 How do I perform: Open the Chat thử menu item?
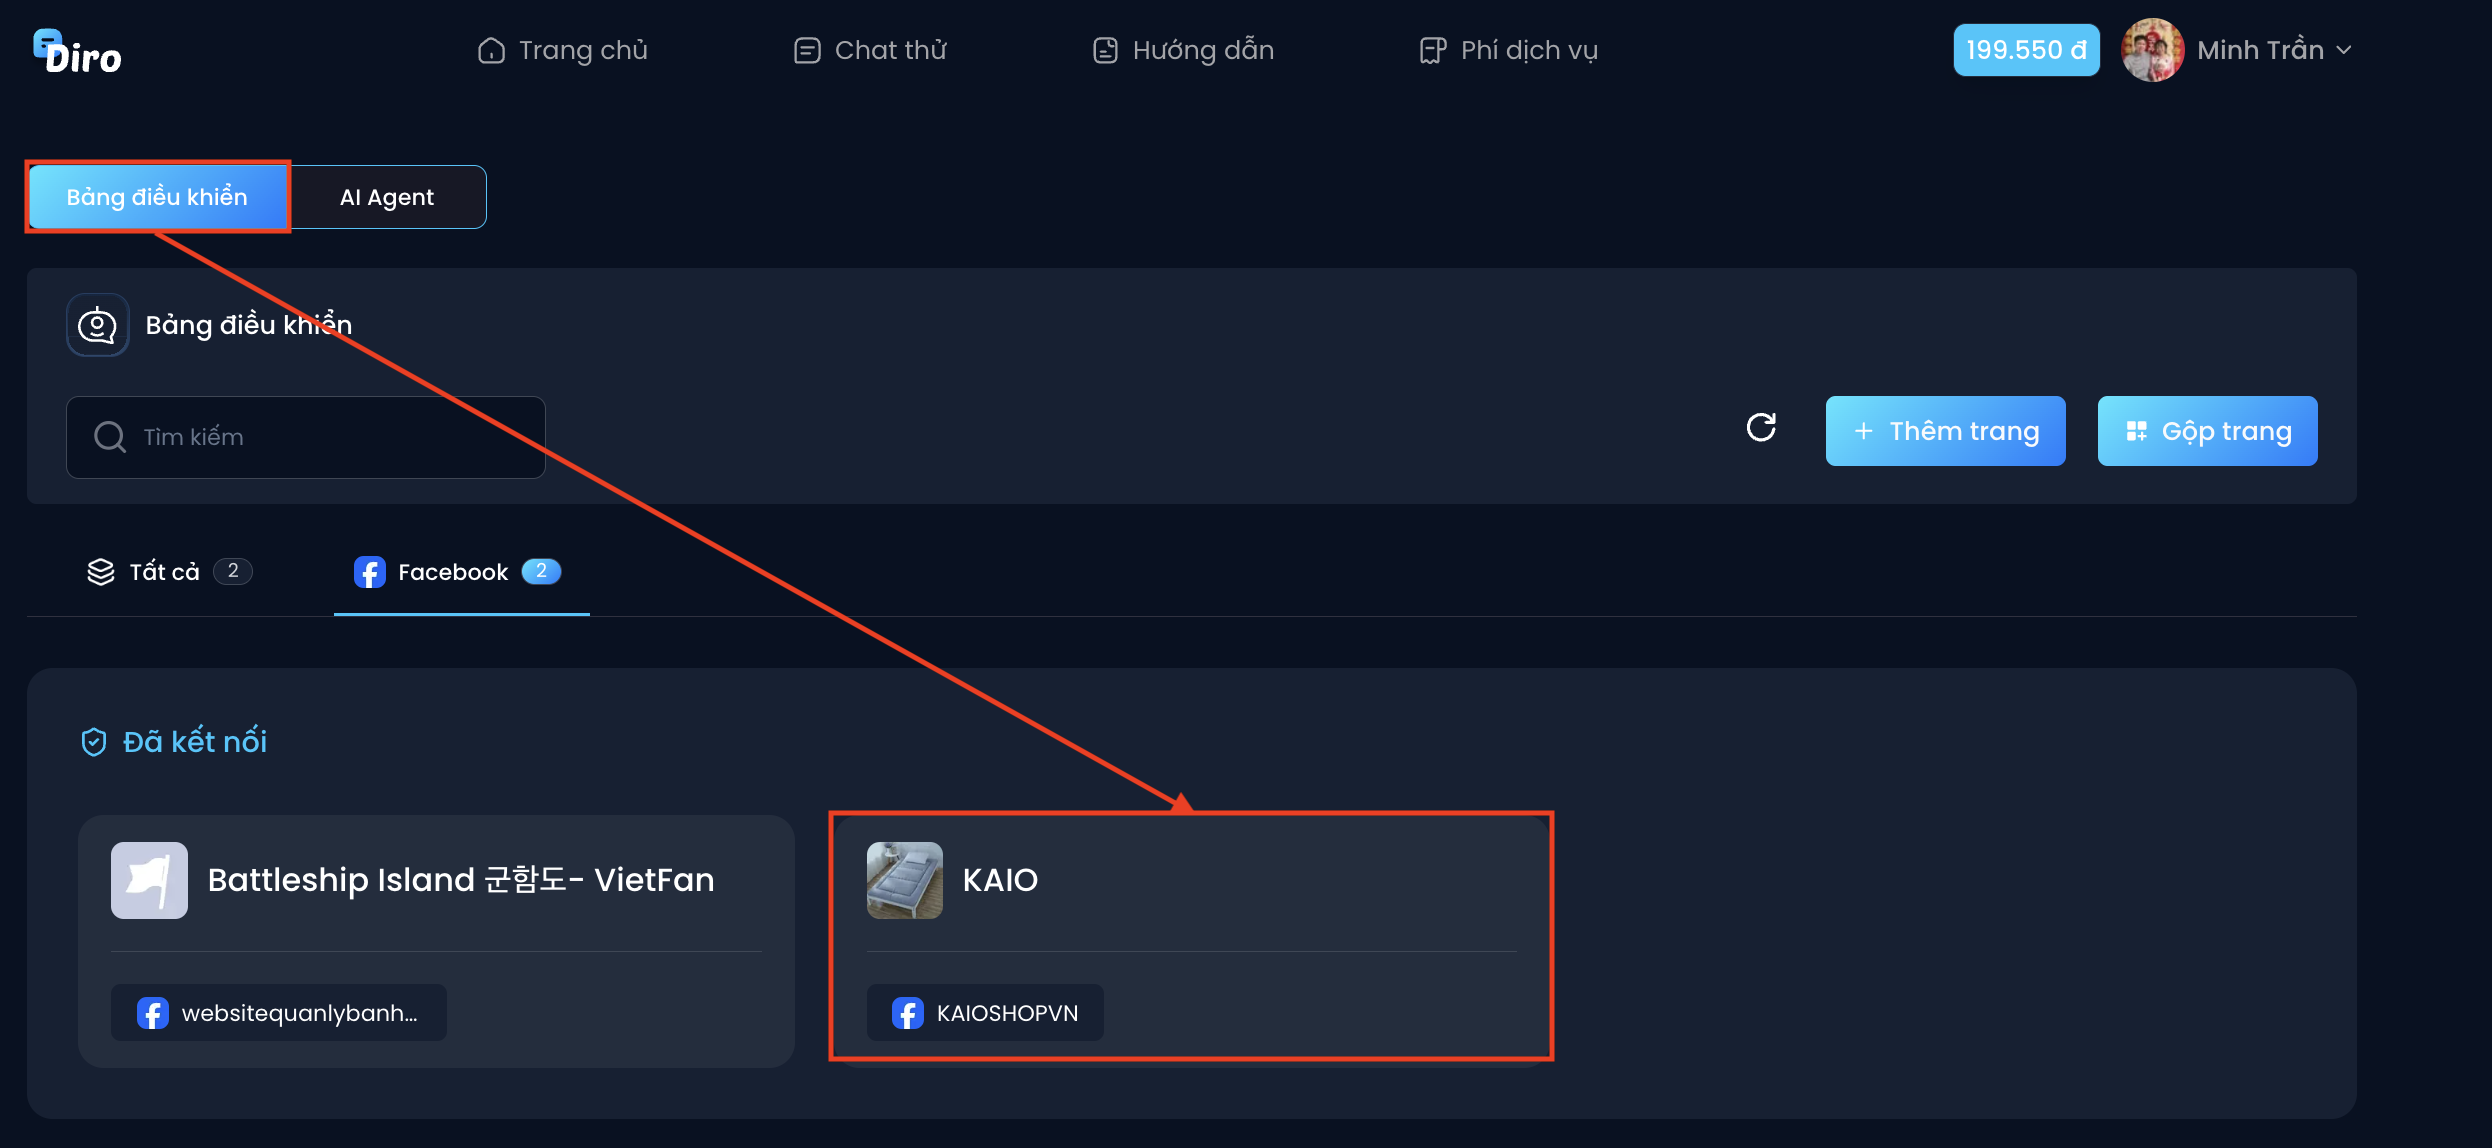coord(870,50)
